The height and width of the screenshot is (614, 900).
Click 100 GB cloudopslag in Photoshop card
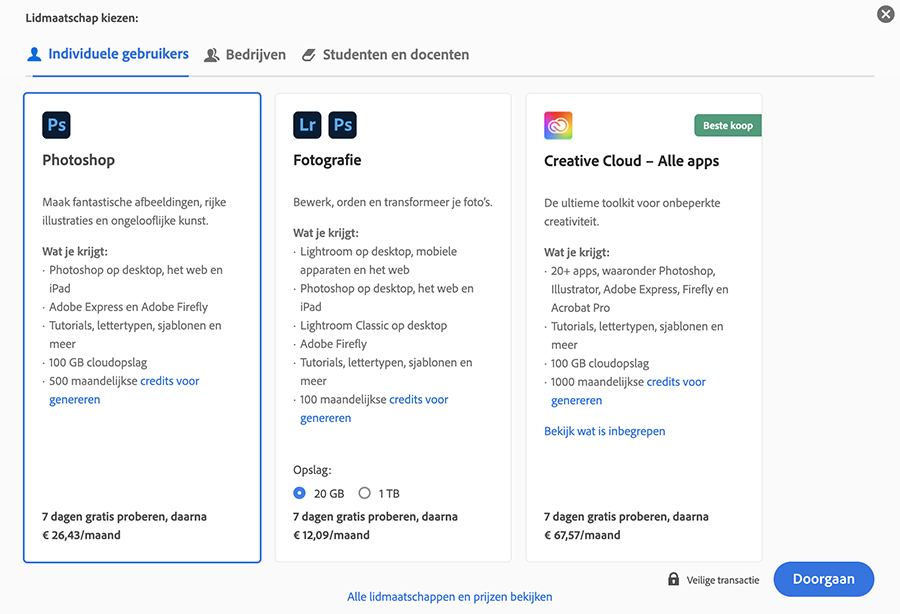(x=98, y=363)
